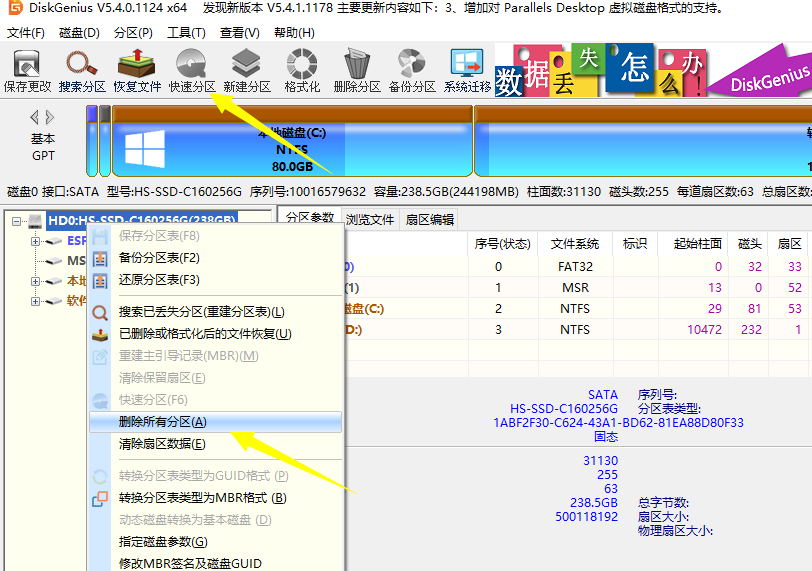Open the 帮助(H) menu
Screen dimensions: 812x571
(294, 33)
